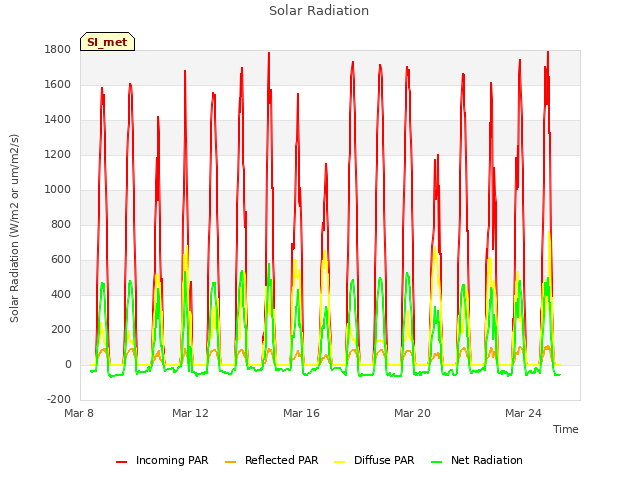The width and height of the screenshot is (640, 480).
Task: Click the 1200 y-axis tick label
Action: [x=58, y=155]
